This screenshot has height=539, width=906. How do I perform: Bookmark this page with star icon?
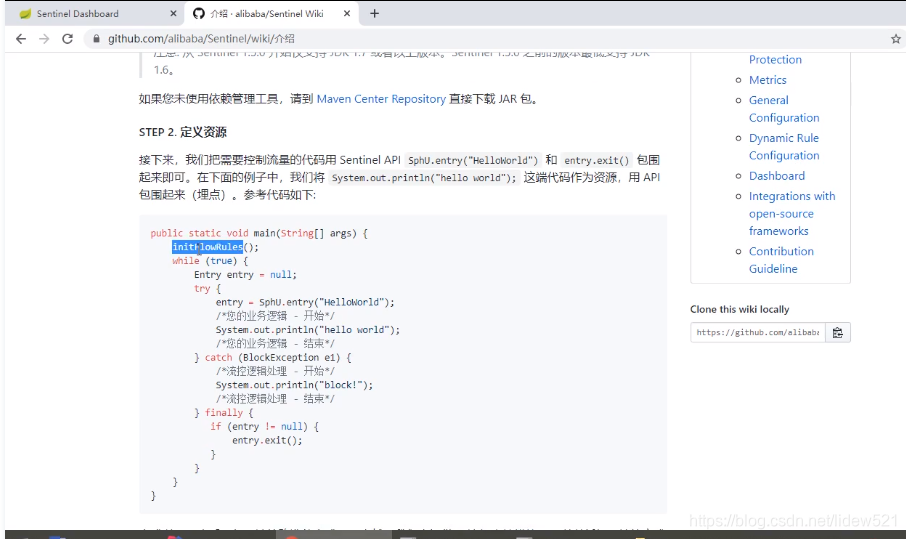click(x=896, y=39)
